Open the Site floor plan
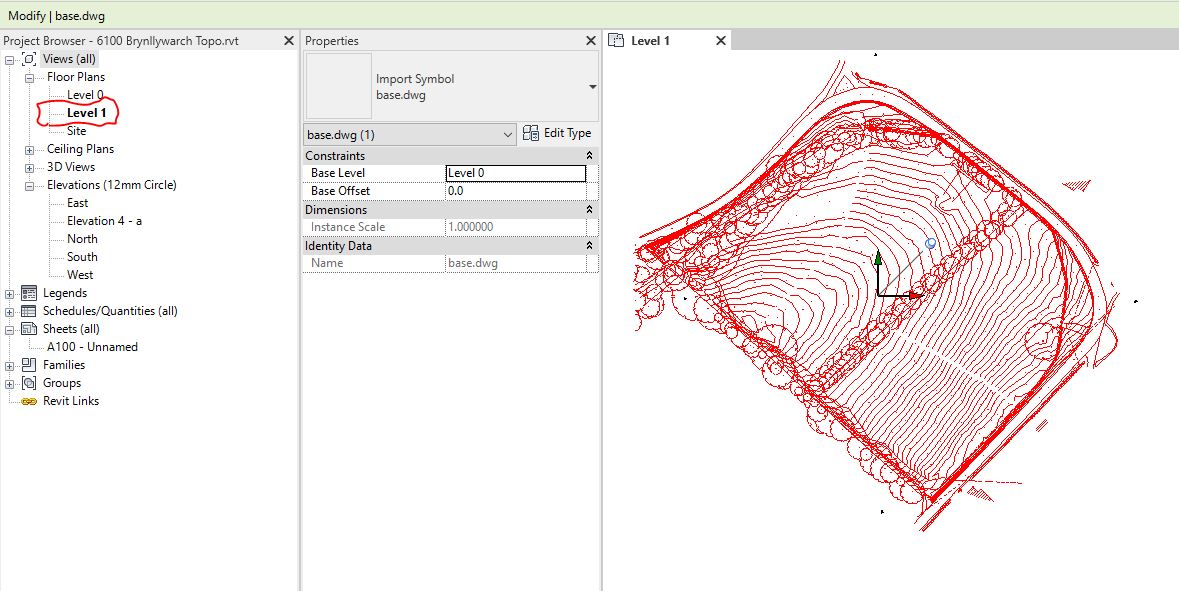1179x591 pixels. 76,131
